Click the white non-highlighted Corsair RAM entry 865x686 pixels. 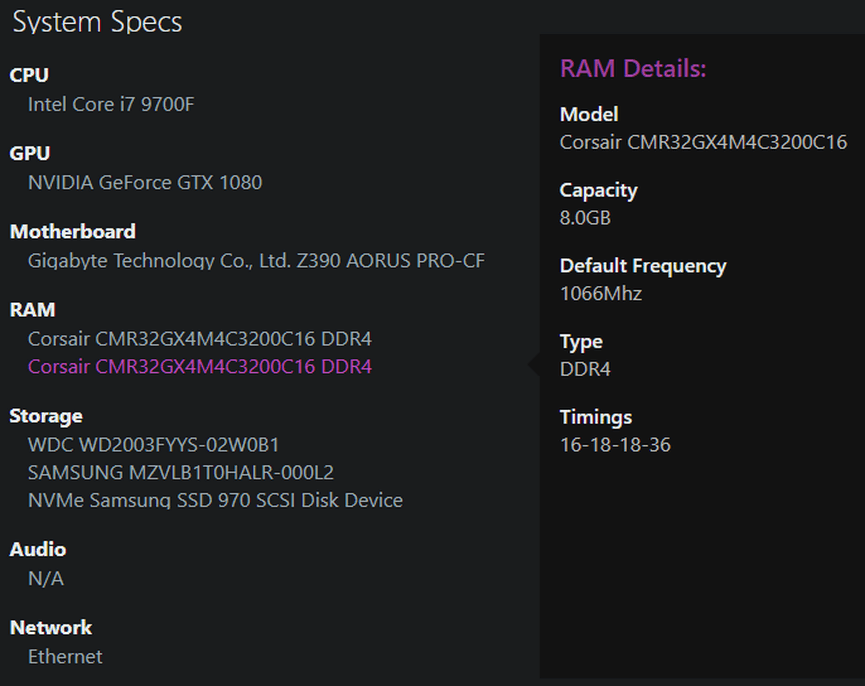200,339
